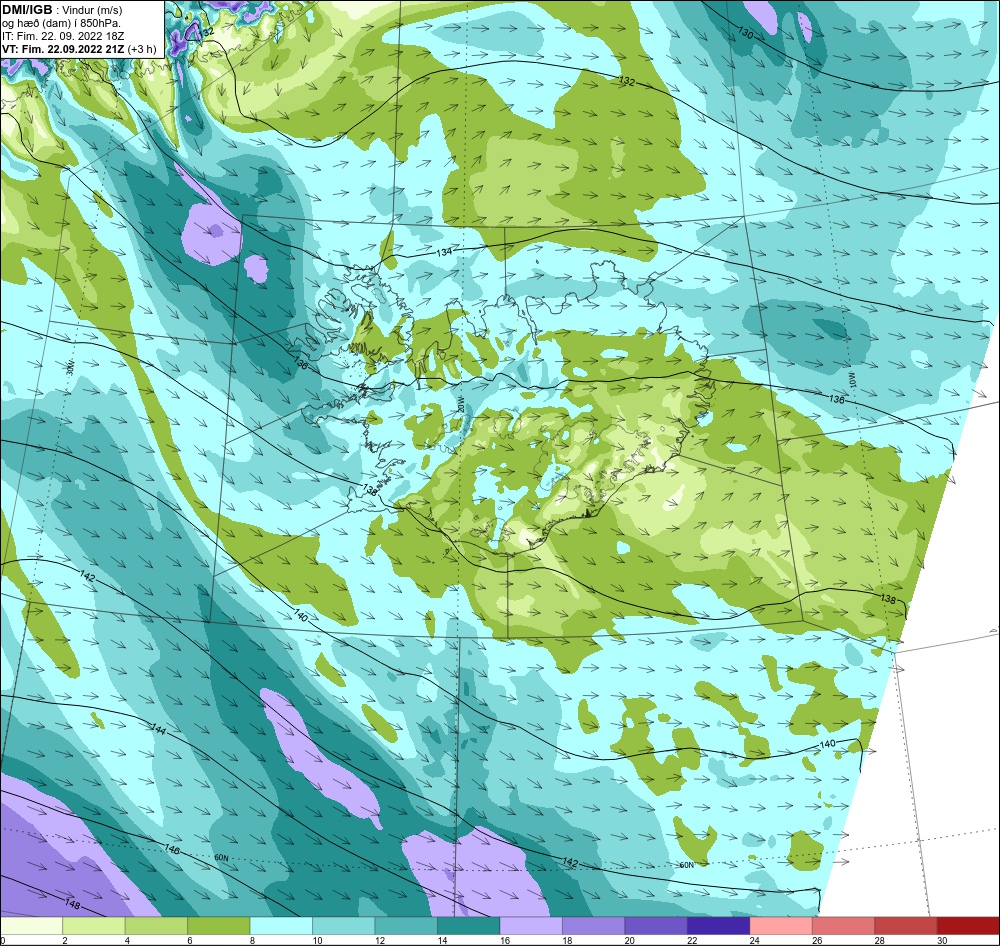Select the 136 contour label east of Iceland
The image size is (1000, 946).
837,399
